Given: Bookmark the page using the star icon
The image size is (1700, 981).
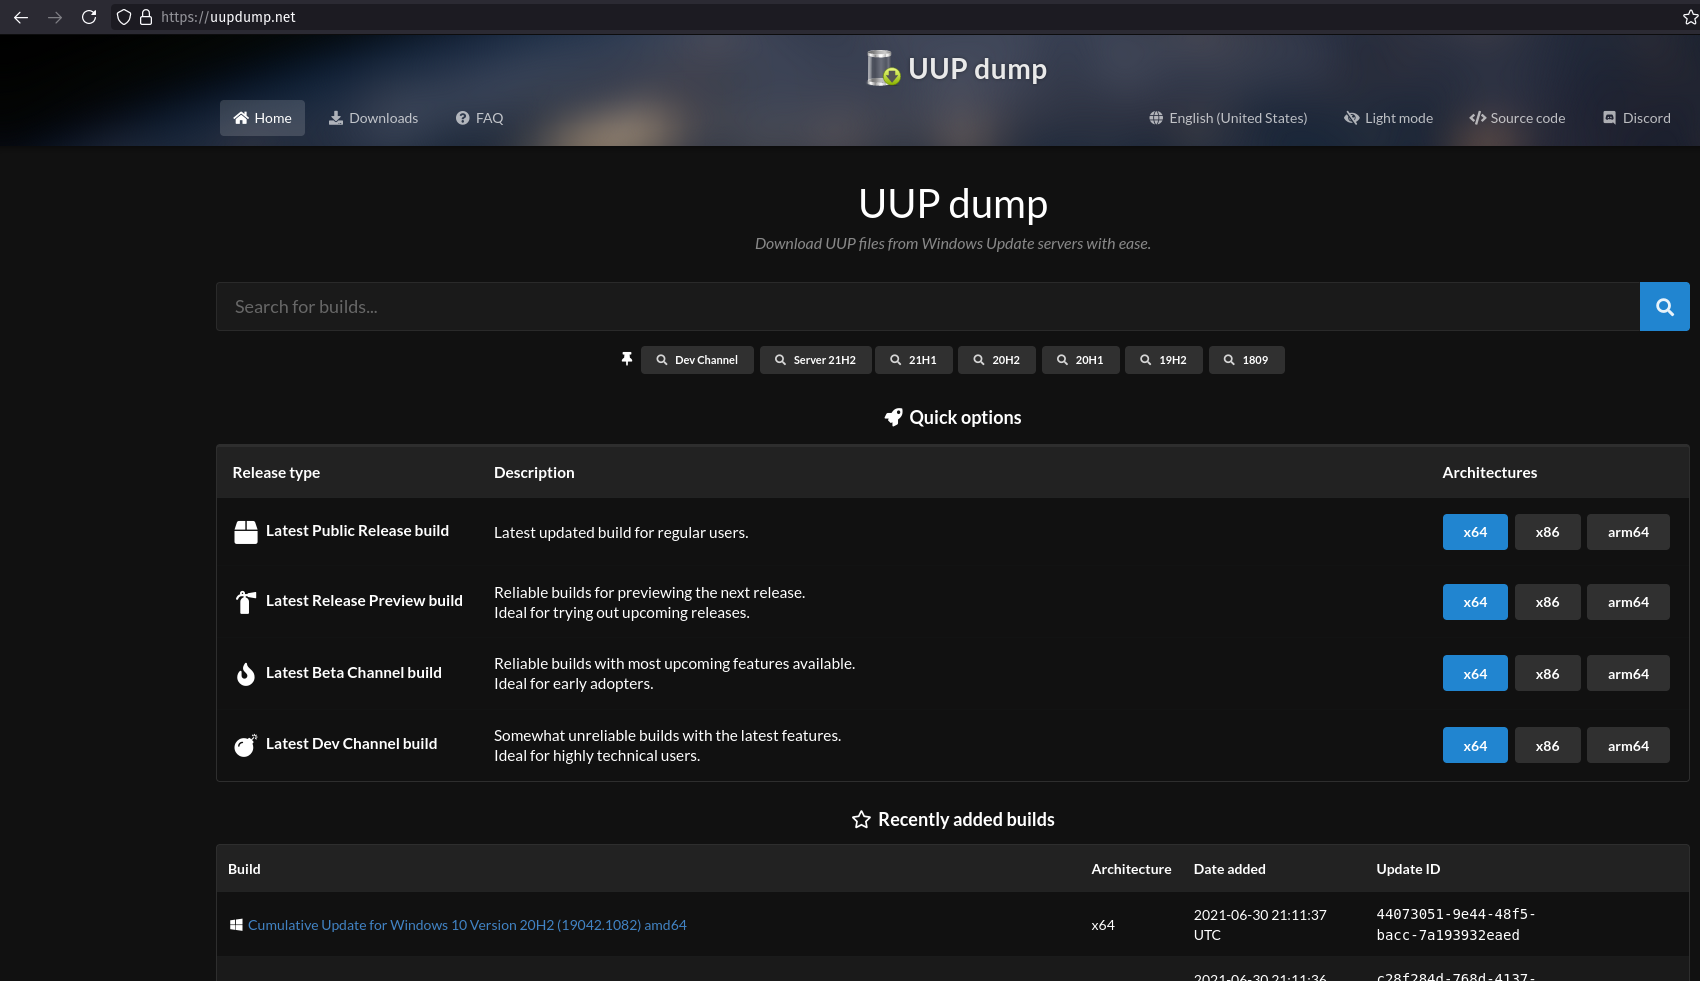Looking at the screenshot, I should 1690,17.
